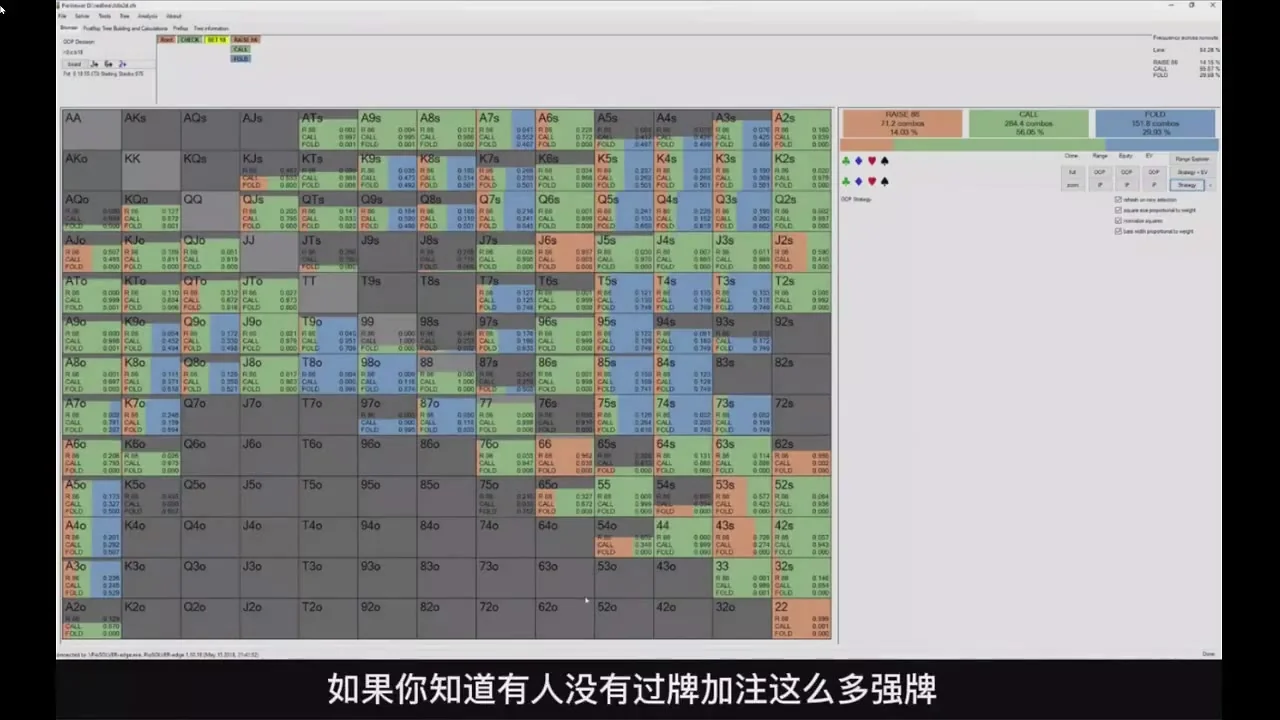
Task: Select the spade suit in the lower suit row
Action: click(x=885, y=181)
